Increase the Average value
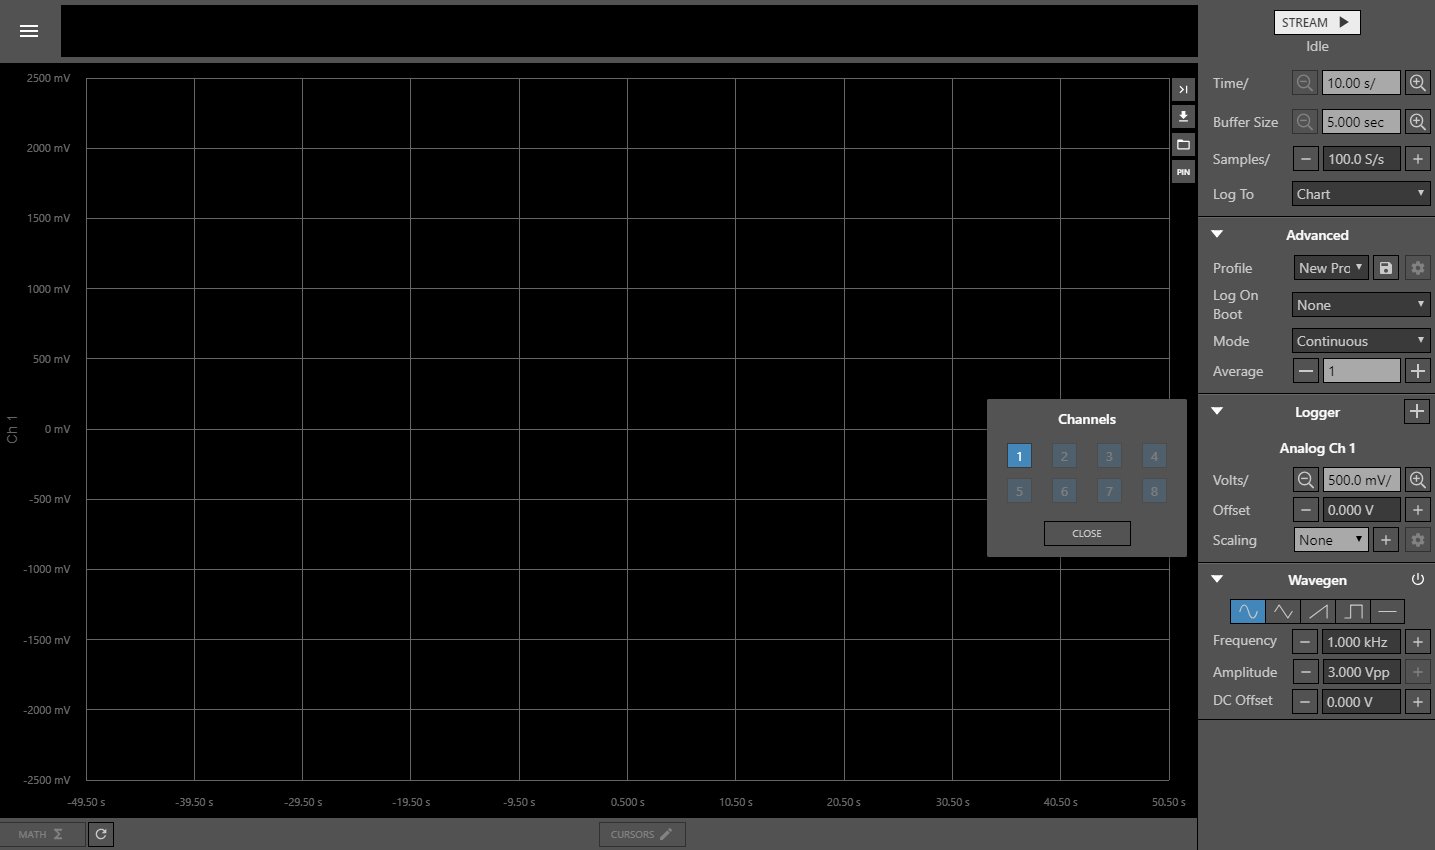 [1417, 371]
